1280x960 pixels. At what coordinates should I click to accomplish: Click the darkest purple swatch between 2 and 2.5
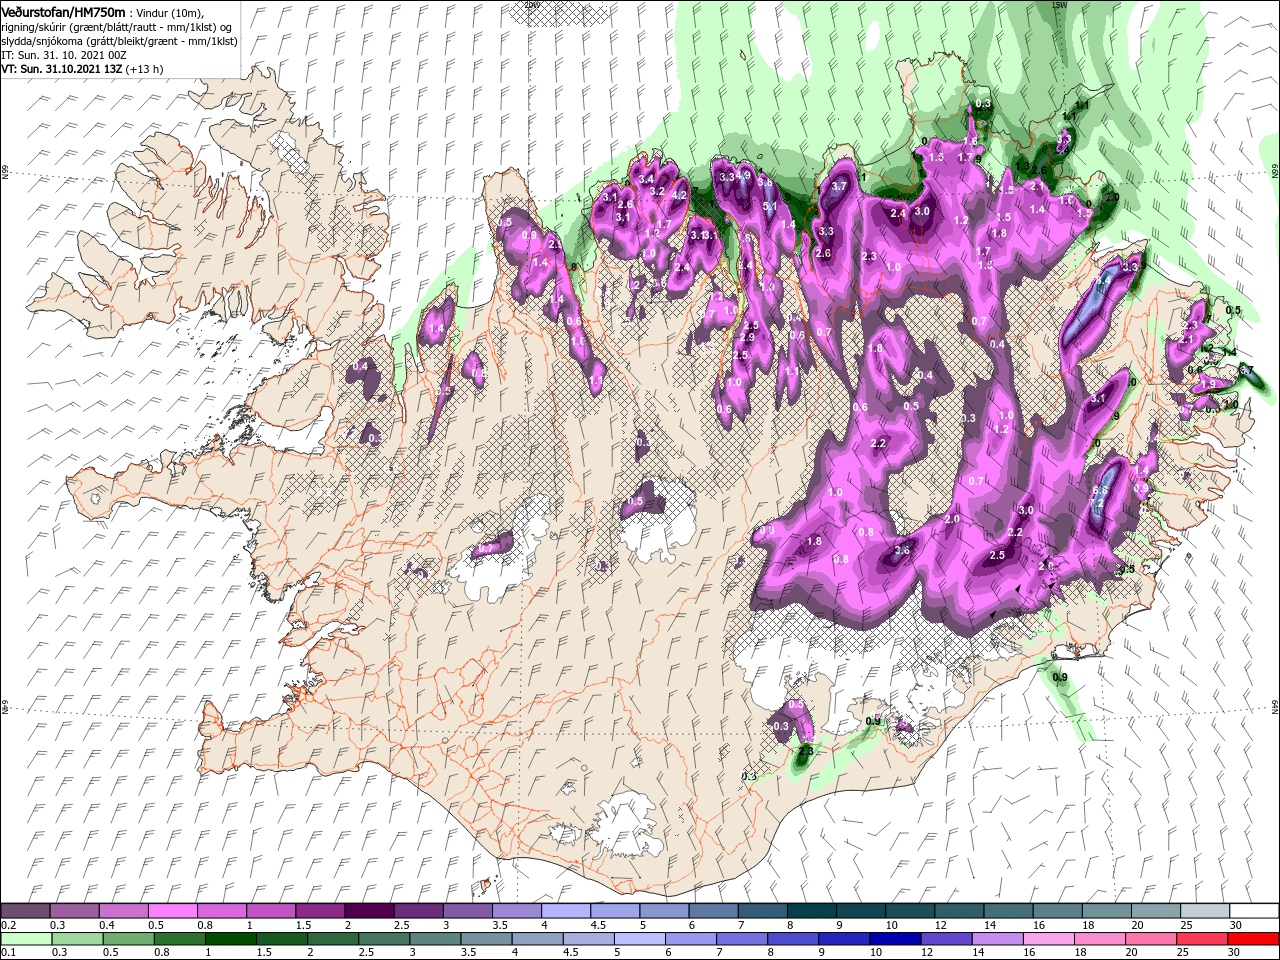click(369, 911)
